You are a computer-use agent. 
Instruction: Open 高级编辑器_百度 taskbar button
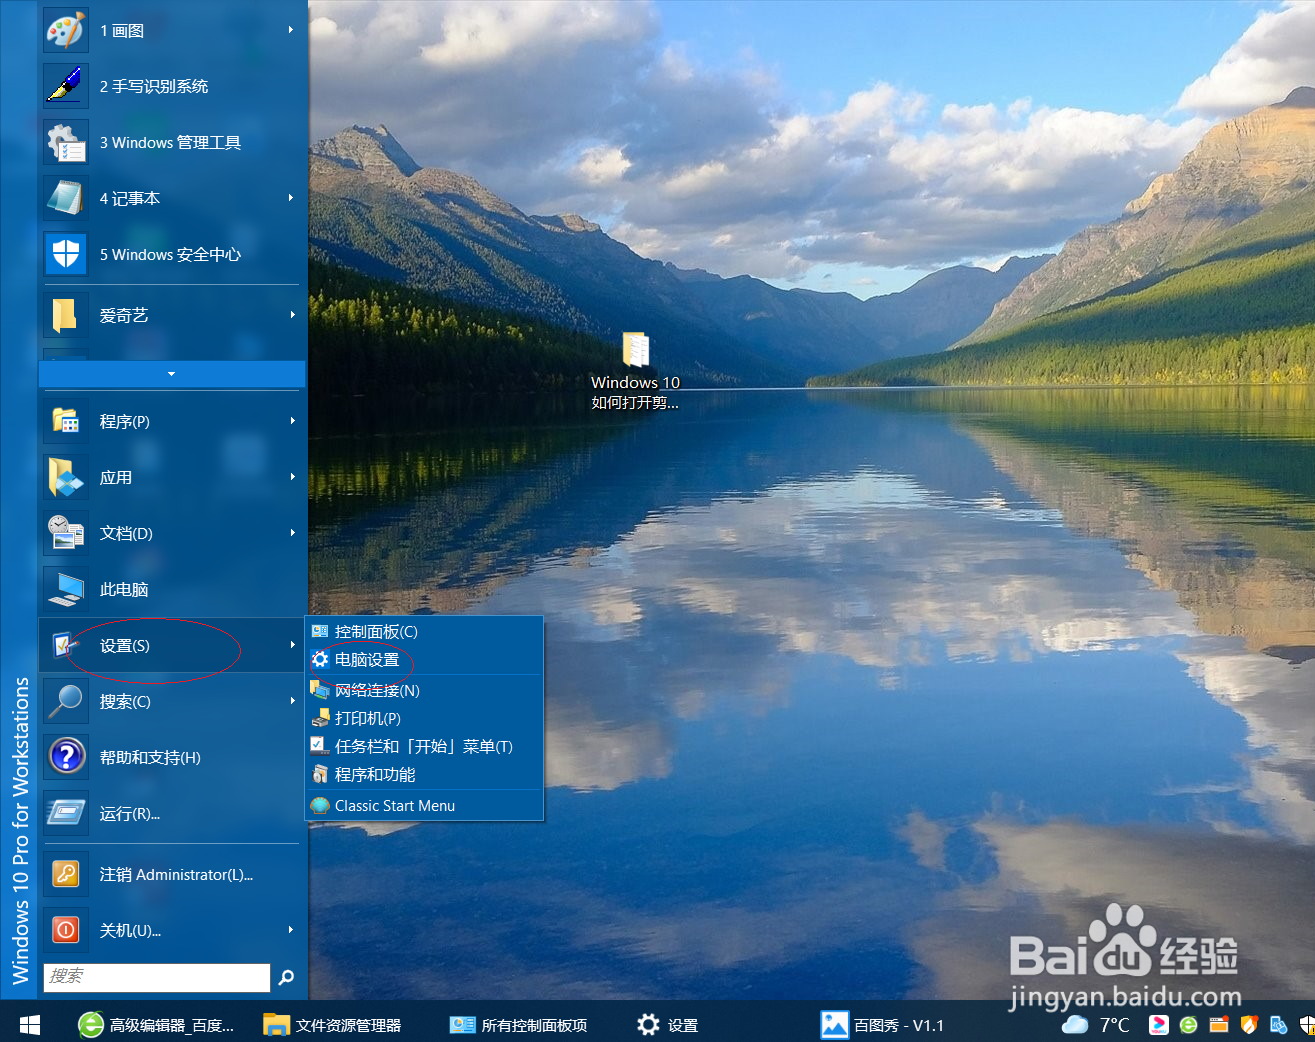pyautogui.click(x=157, y=1025)
